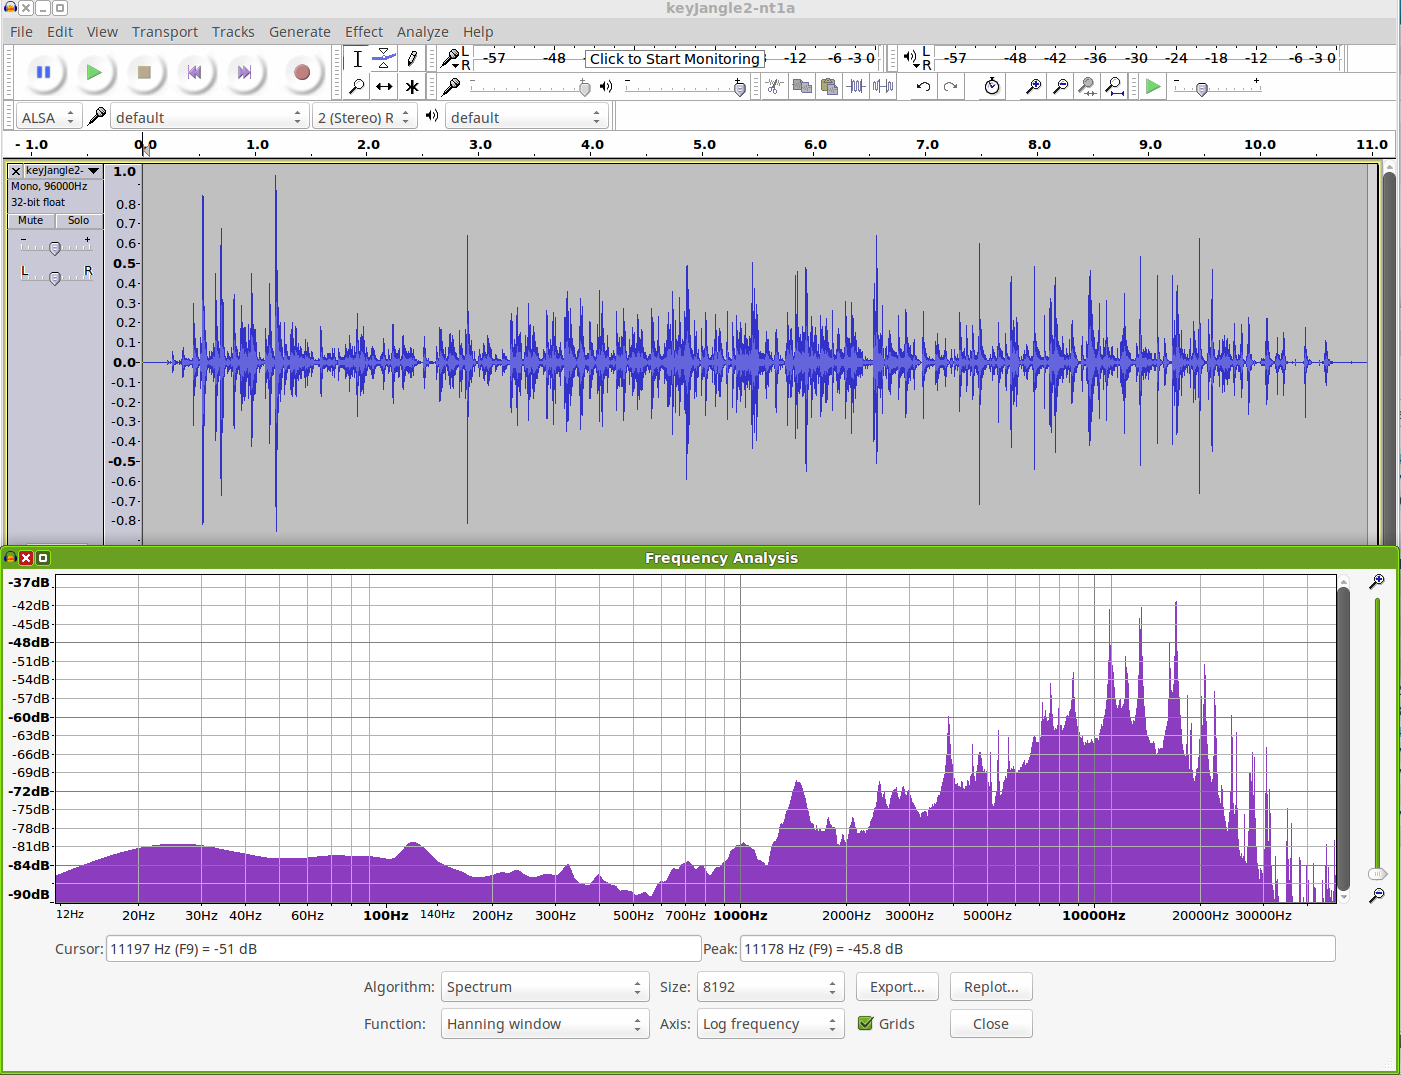The height and width of the screenshot is (1075, 1401).
Task: Open the recording meter microphone options
Action: tap(453, 59)
